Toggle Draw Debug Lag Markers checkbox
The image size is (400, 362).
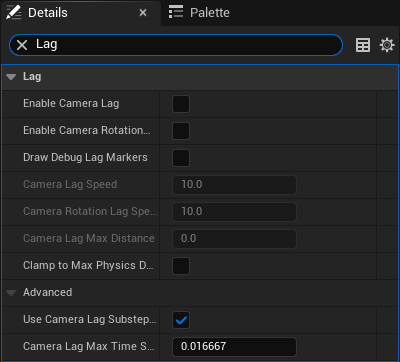(181, 158)
